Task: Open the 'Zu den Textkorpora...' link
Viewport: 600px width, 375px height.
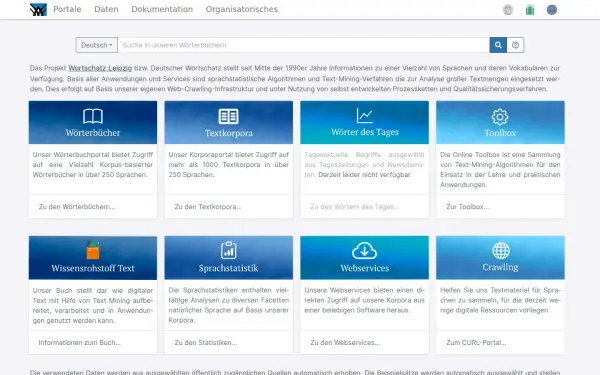Action: (x=208, y=207)
